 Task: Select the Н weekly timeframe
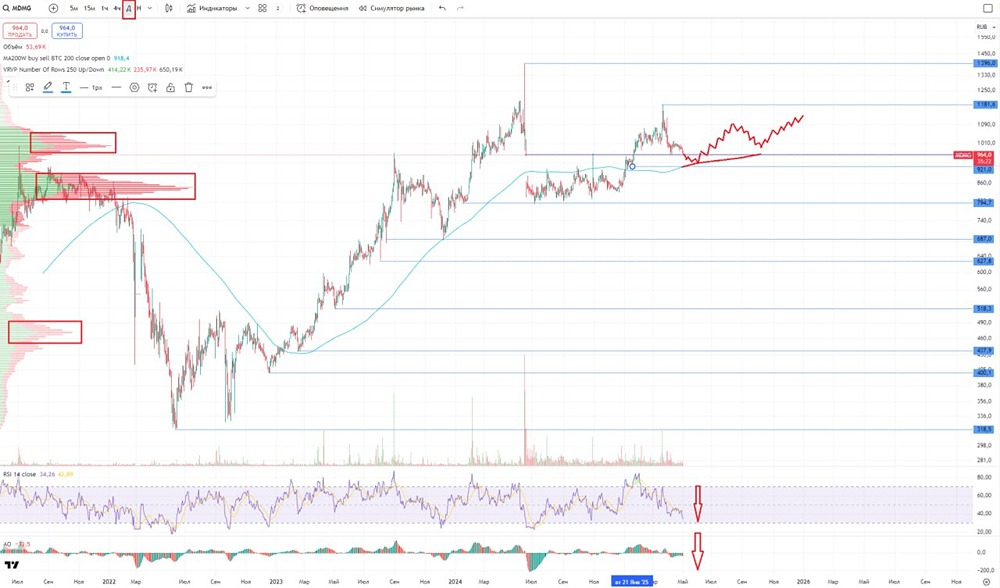[139, 8]
